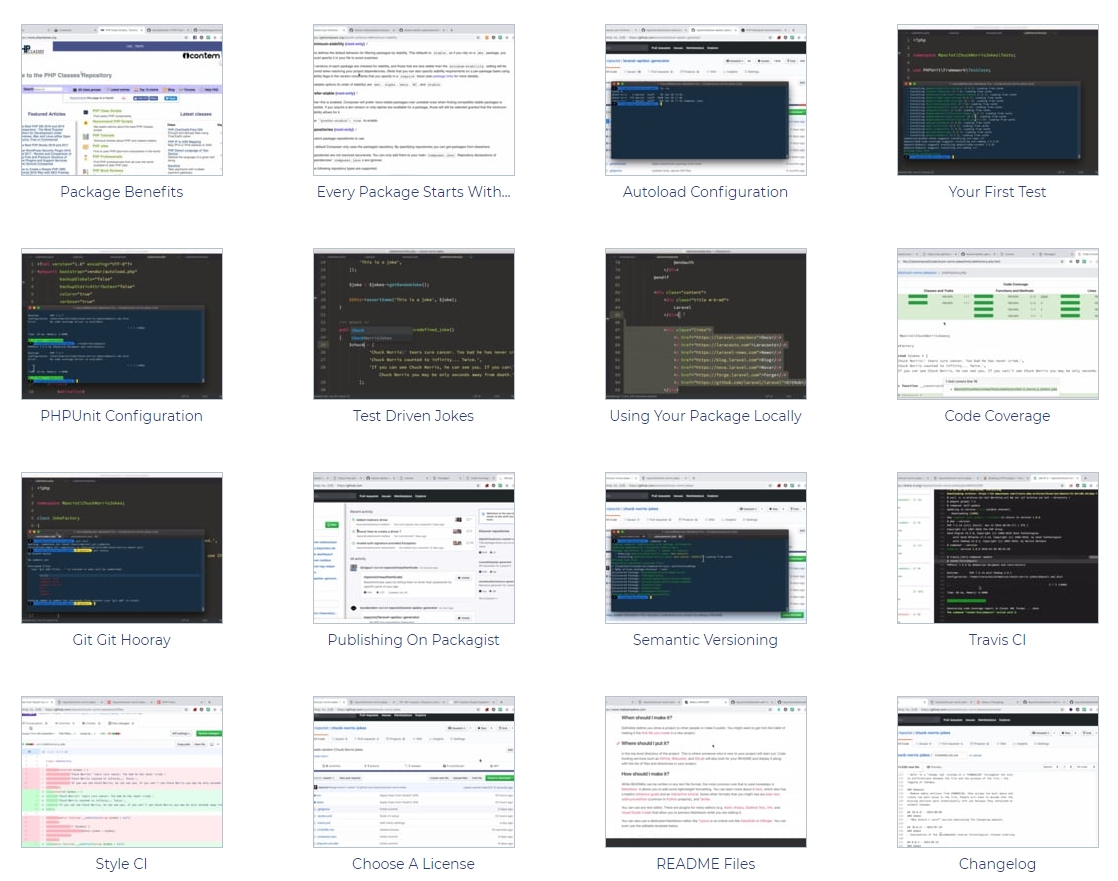This screenshot has height=881, width=1118.
Task: Click the Every Package Starts With... title
Action: pyautogui.click(x=414, y=192)
